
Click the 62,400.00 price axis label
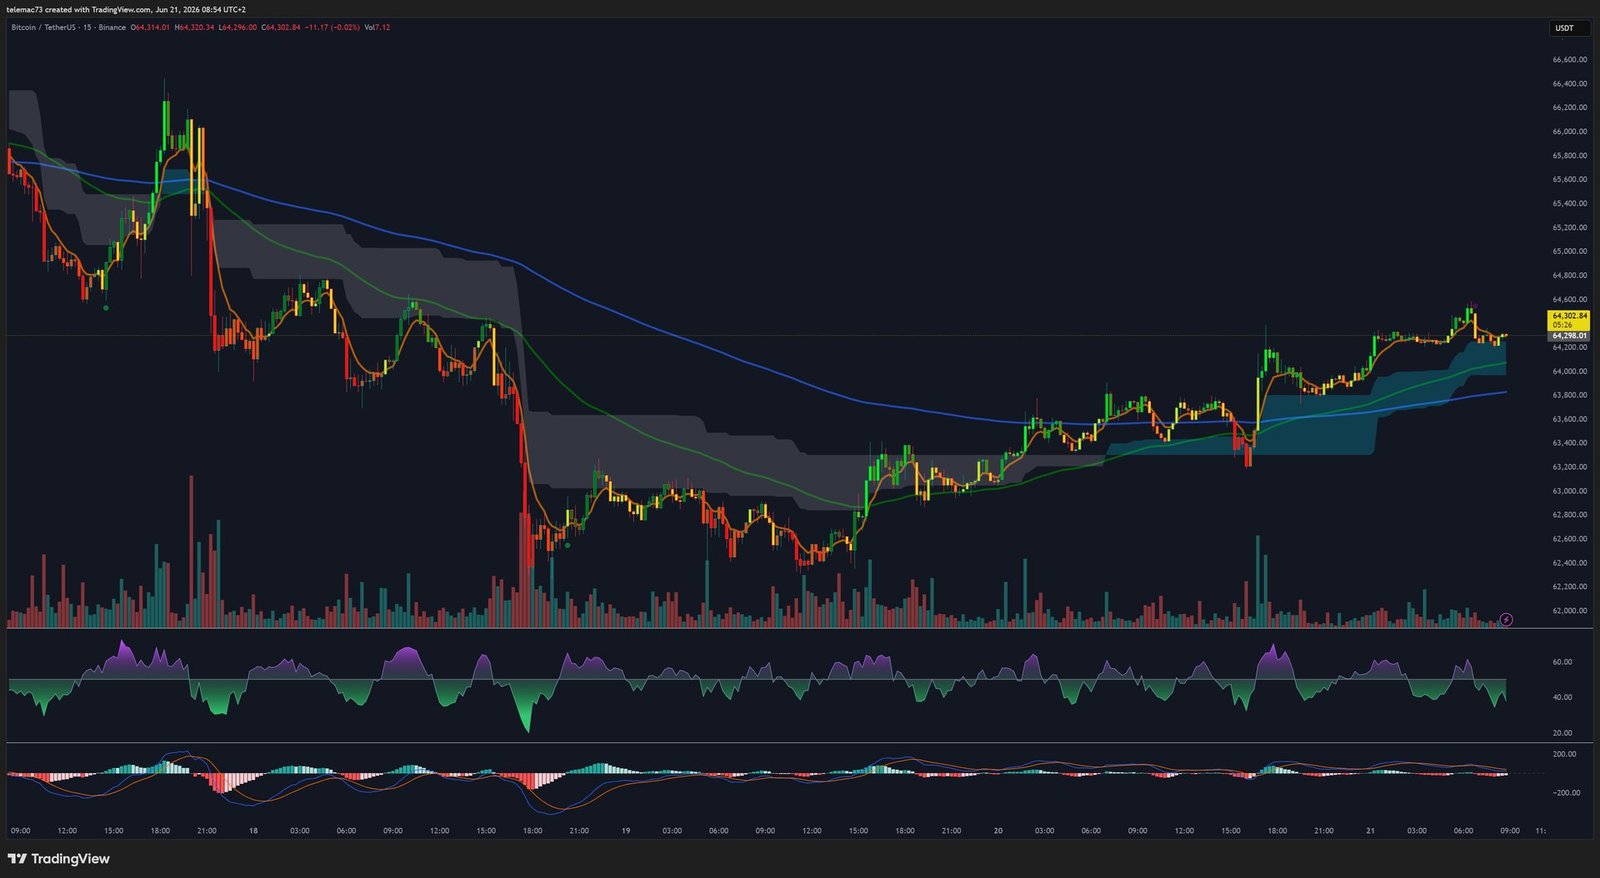click(x=1569, y=563)
